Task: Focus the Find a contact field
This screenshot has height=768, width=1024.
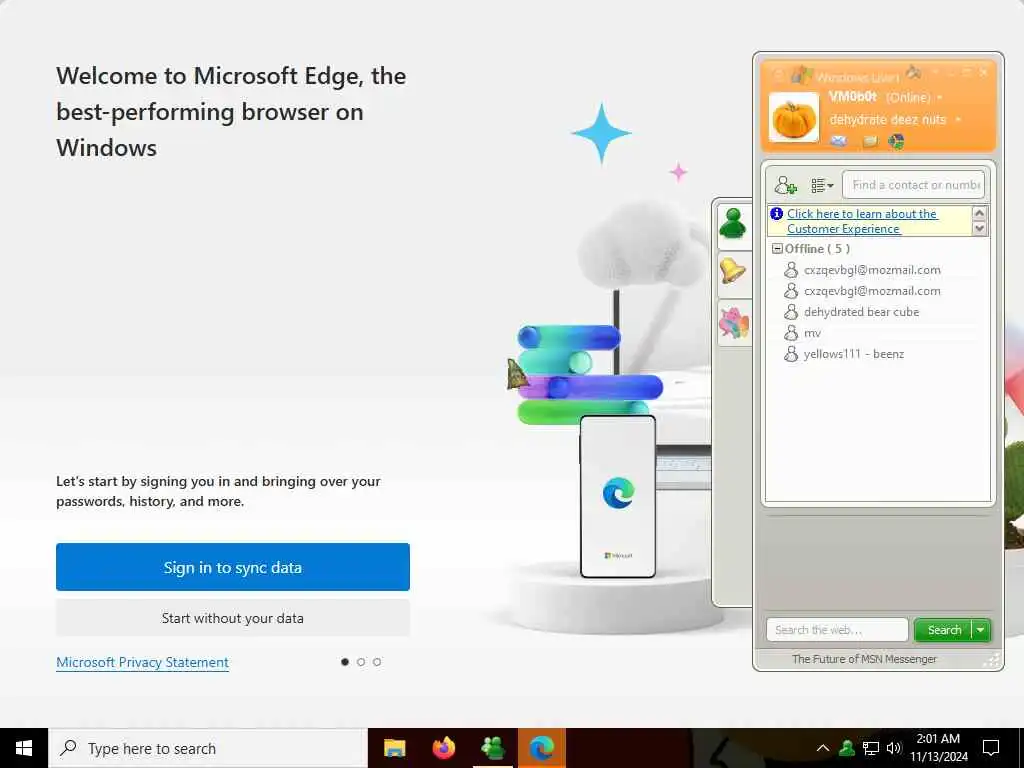Action: point(913,185)
